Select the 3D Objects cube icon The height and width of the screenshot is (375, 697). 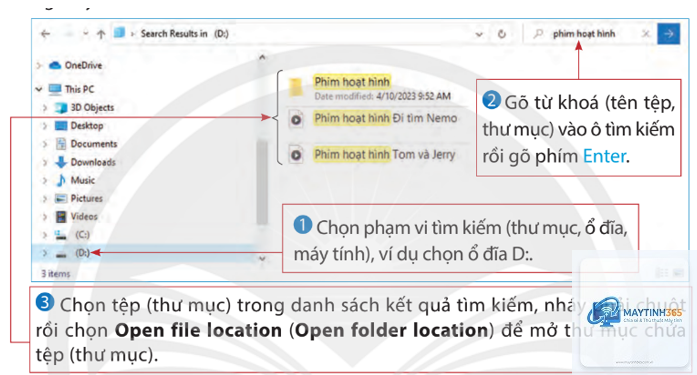[60, 108]
